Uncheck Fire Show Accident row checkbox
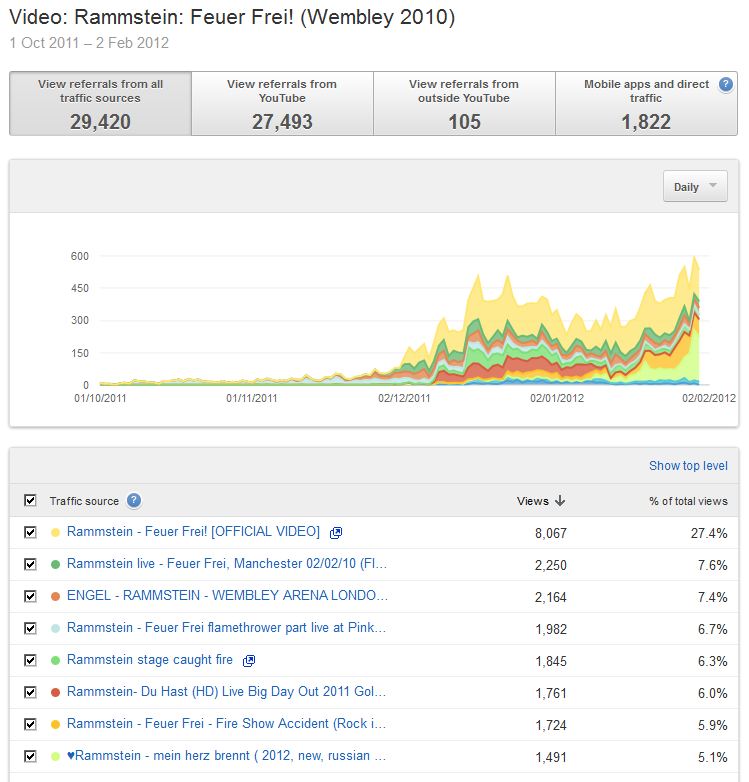Screen dimensions: 749x782 pos(30,724)
